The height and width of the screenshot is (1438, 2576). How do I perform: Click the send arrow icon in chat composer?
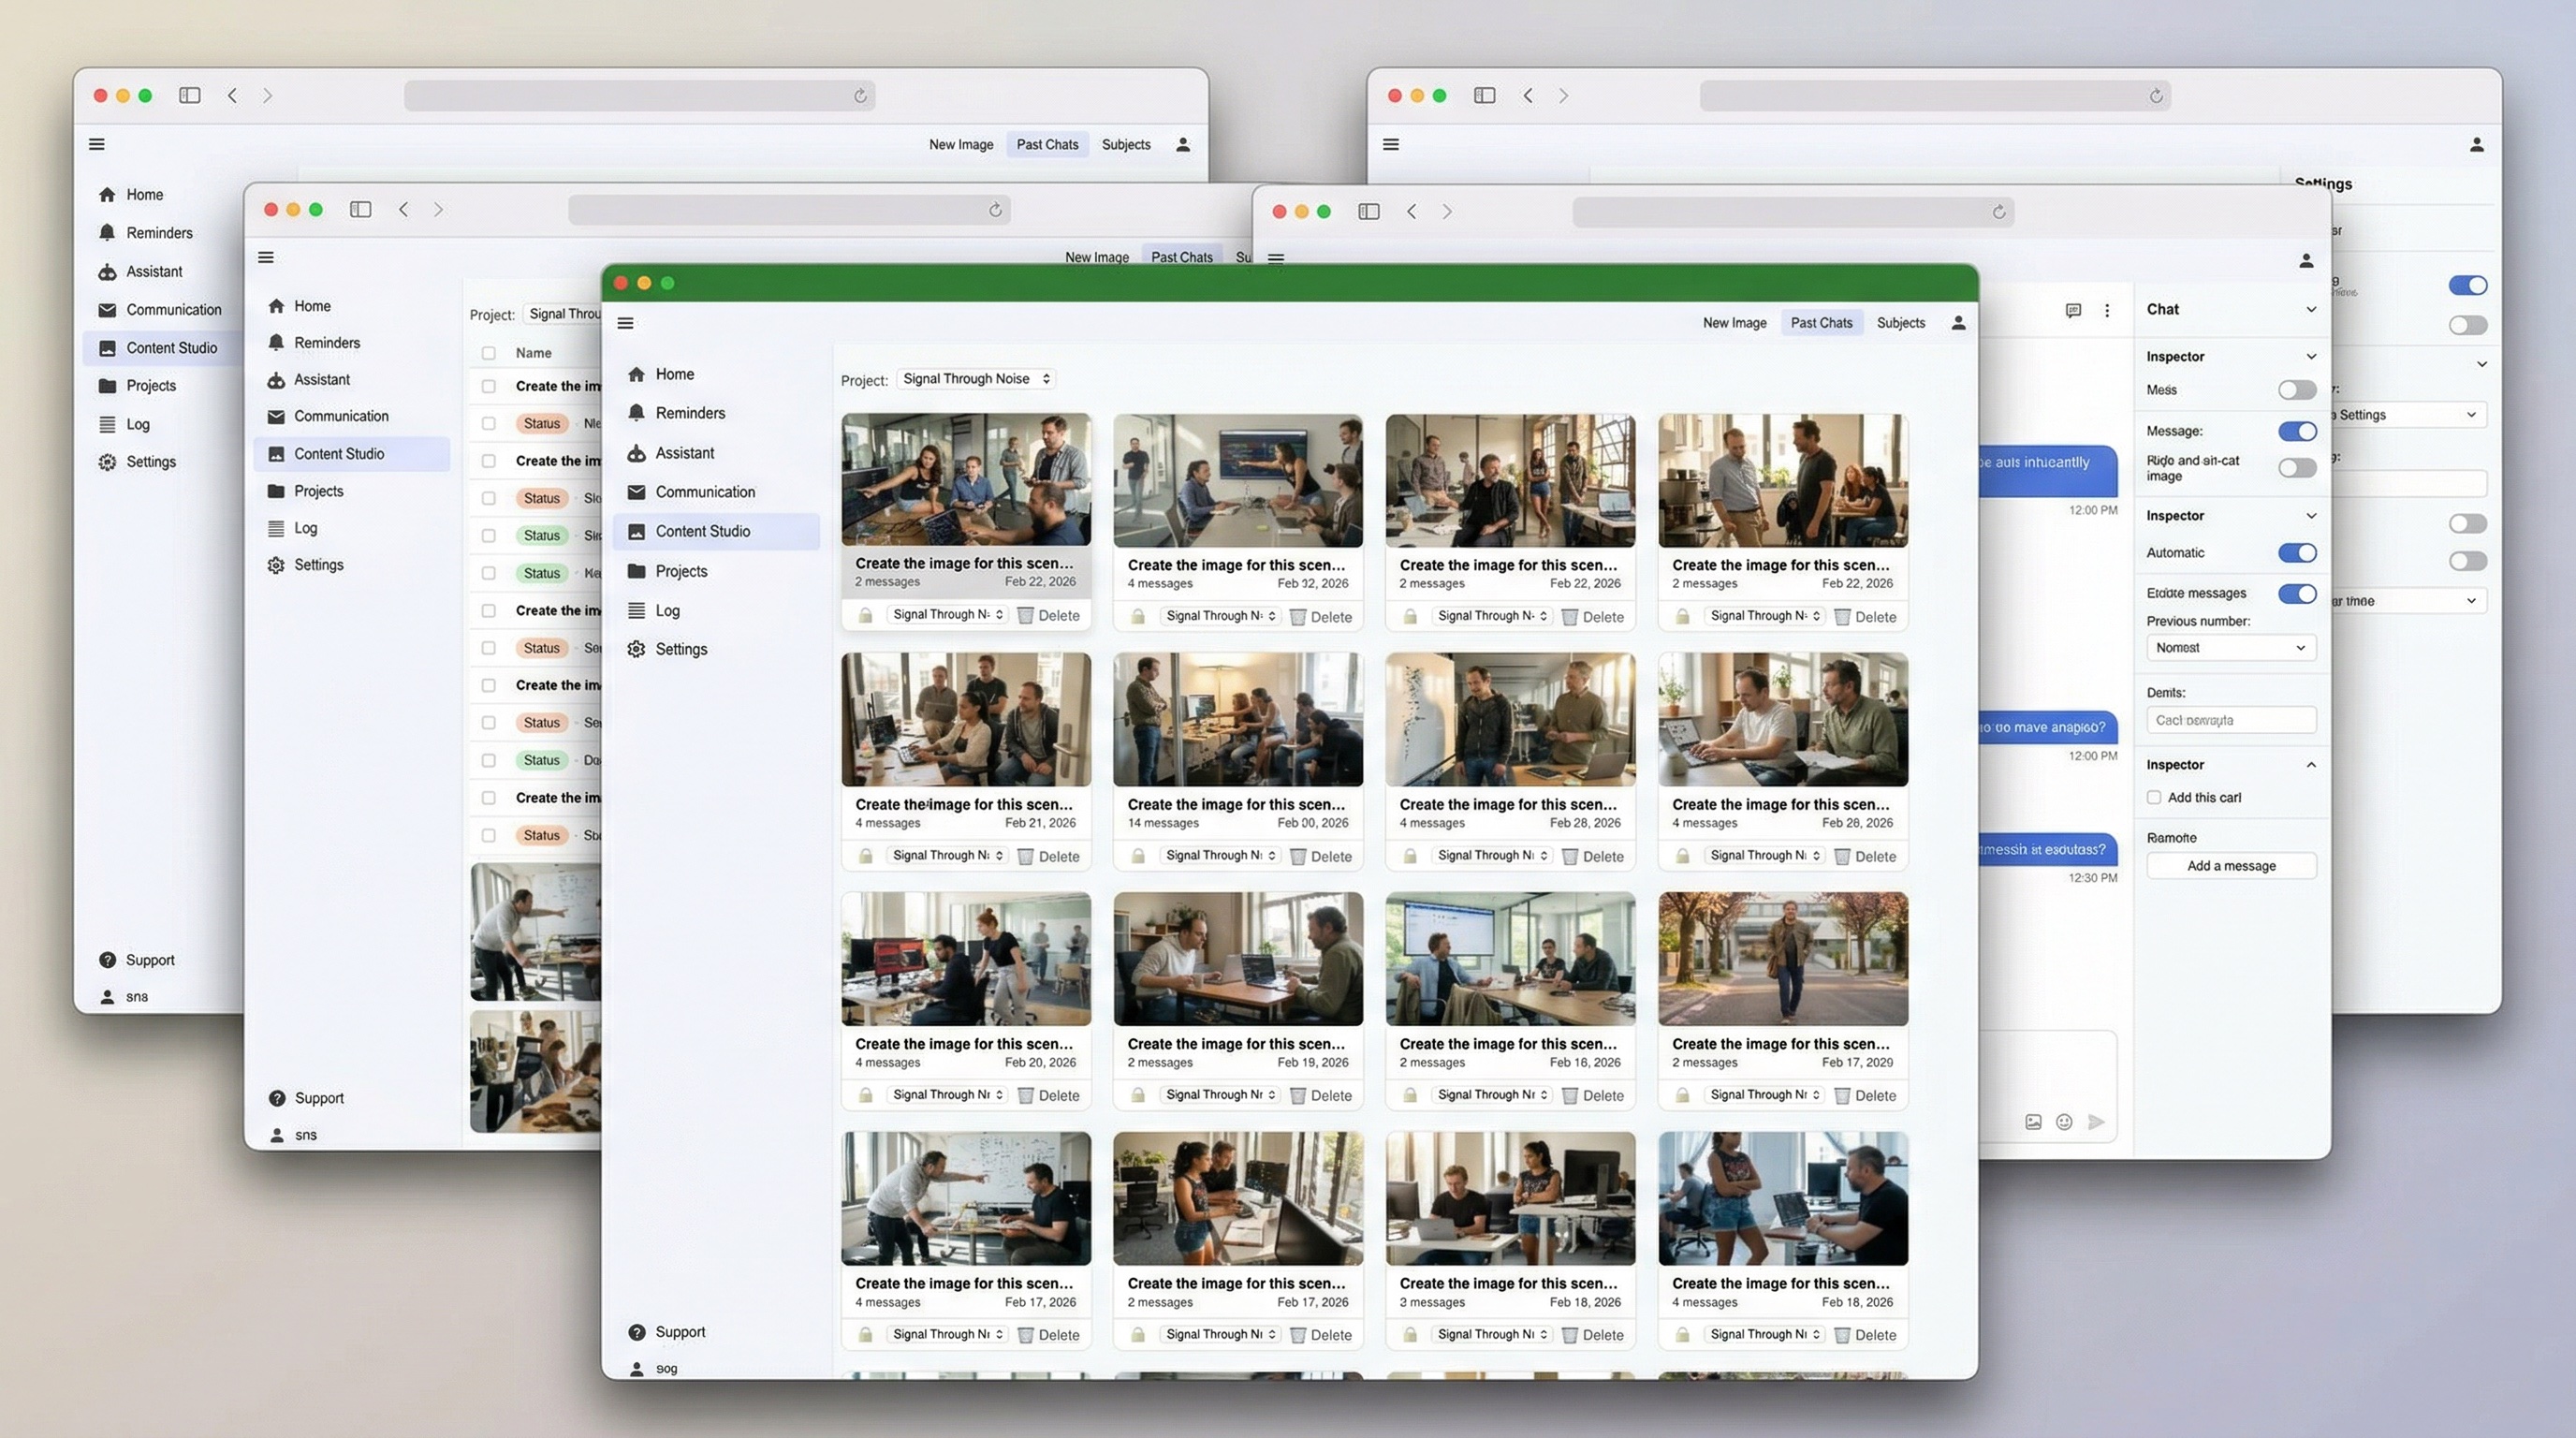pos(2096,1122)
